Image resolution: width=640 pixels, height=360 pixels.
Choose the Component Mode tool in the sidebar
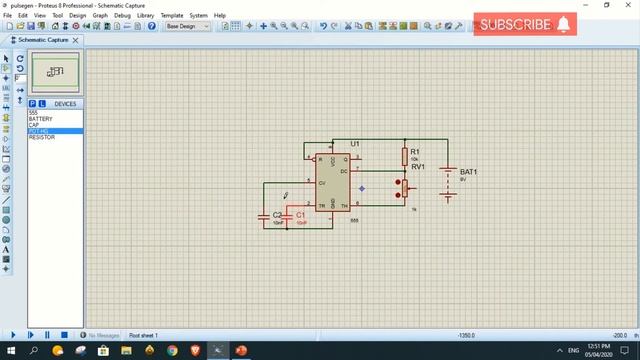tap(6, 68)
